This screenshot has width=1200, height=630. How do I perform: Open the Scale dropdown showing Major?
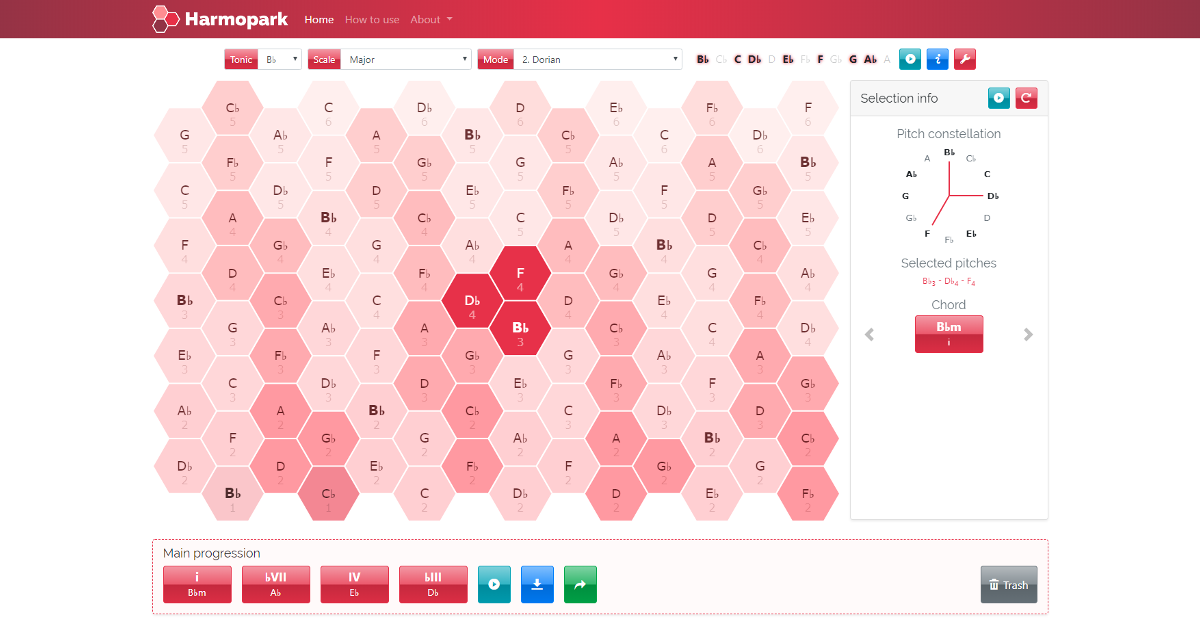(407, 59)
